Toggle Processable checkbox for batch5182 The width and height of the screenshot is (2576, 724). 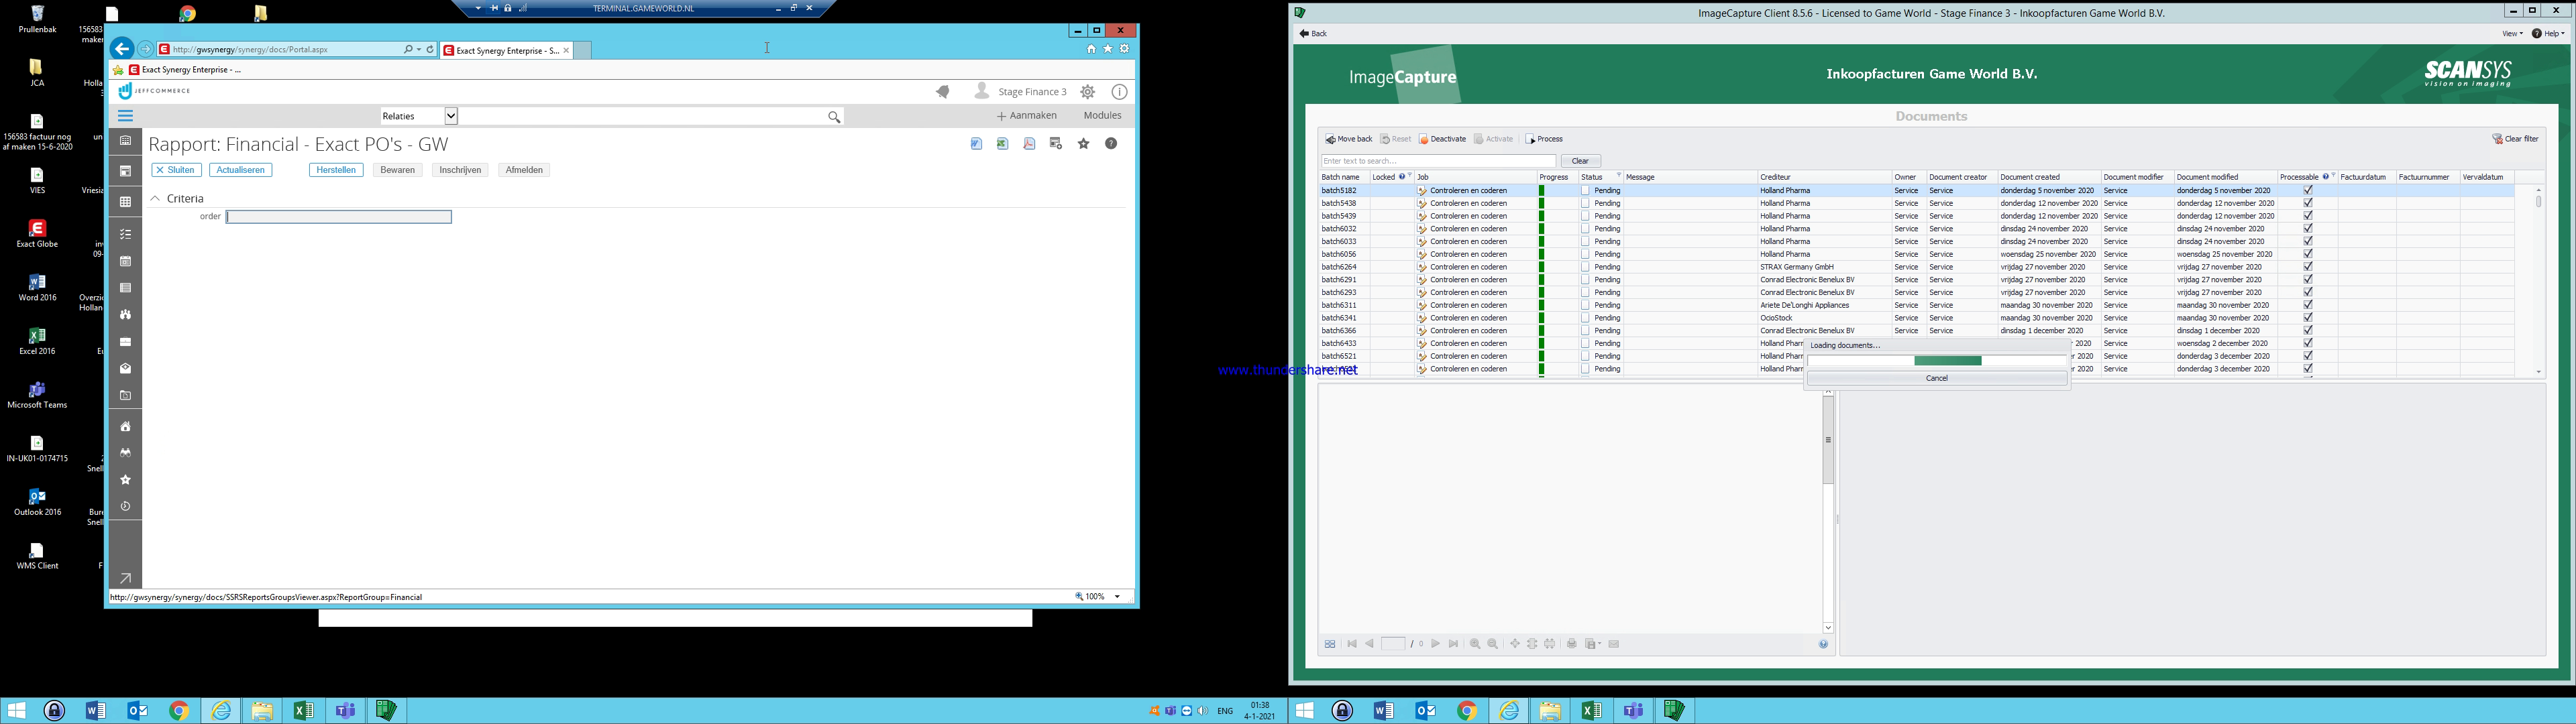(x=2307, y=190)
